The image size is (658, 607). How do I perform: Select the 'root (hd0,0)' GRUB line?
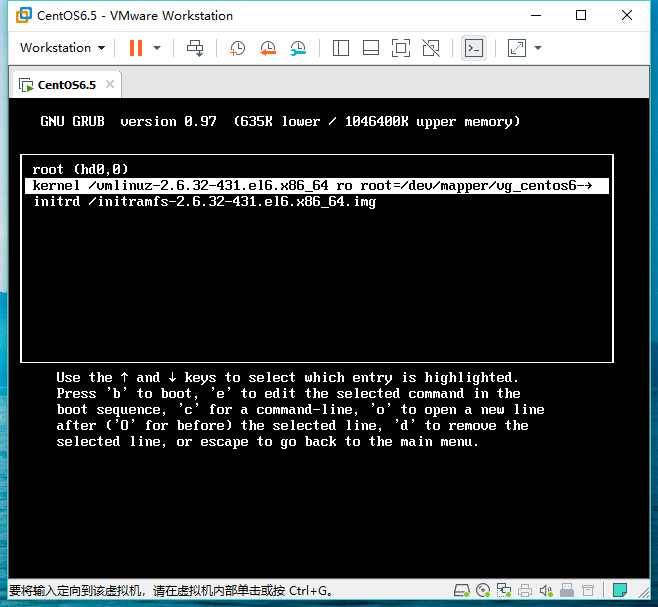80,169
